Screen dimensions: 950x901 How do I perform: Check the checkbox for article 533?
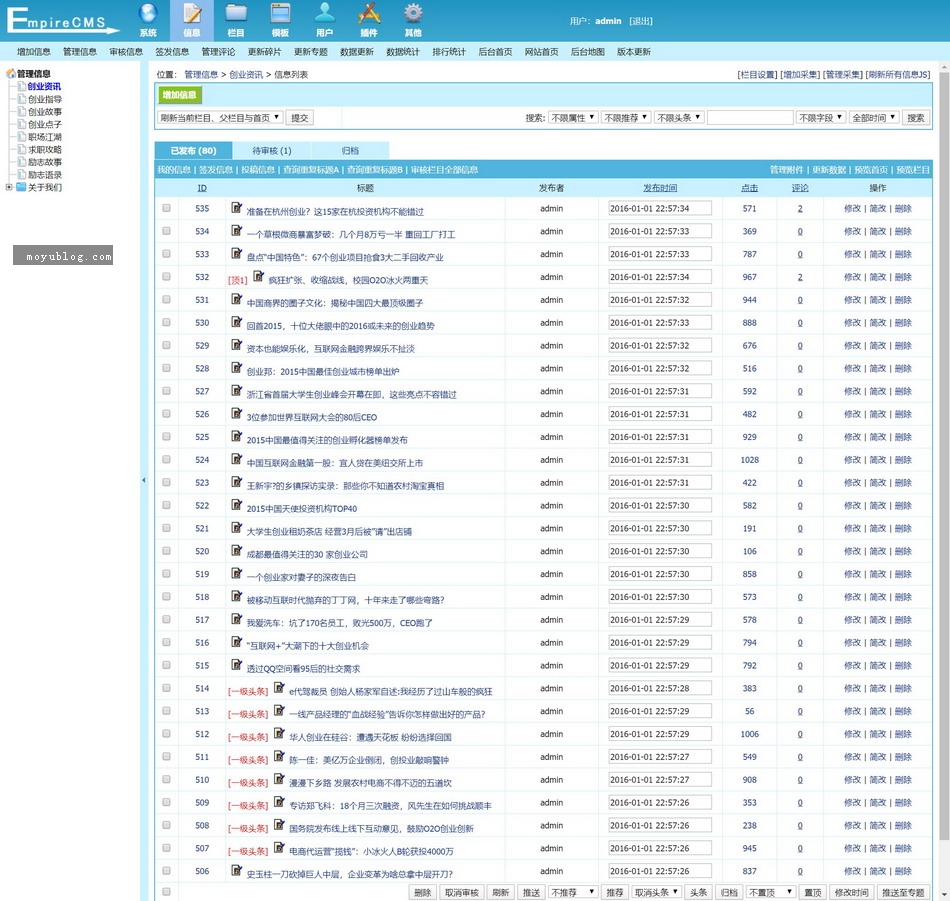(167, 254)
